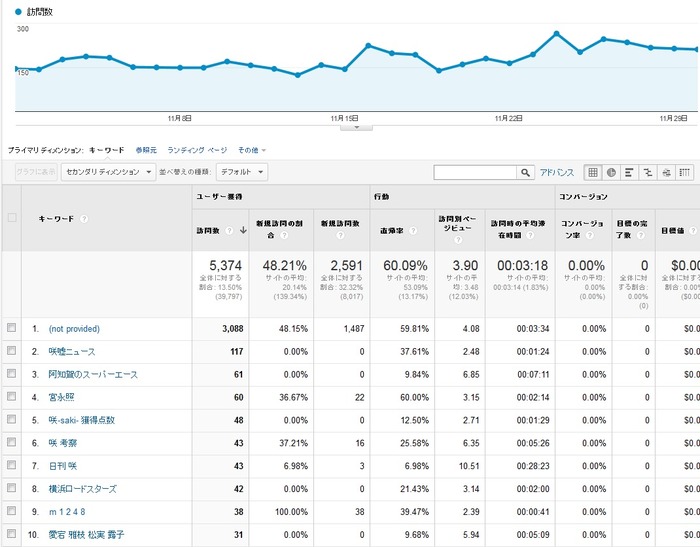The image size is (700, 547).
Task: Click visits value 3,088 in first row
Action: [233, 329]
